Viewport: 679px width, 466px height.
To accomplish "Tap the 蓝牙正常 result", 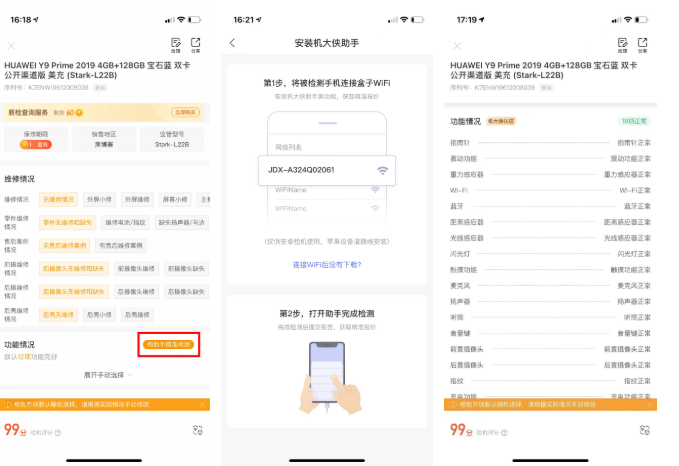I will pos(637,206).
